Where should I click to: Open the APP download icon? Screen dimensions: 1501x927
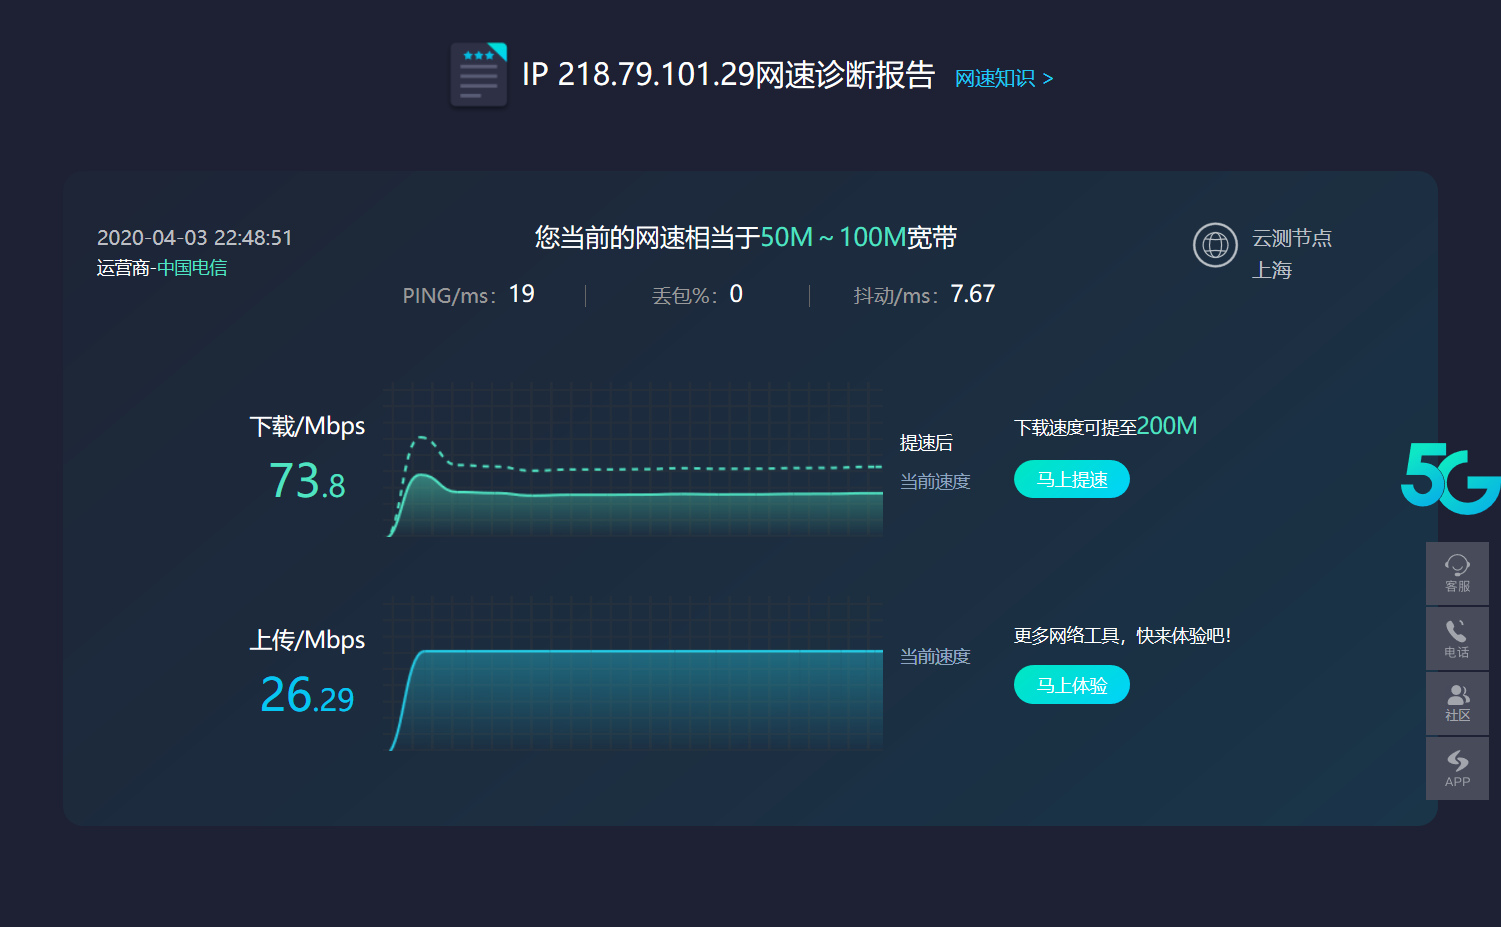[1457, 768]
